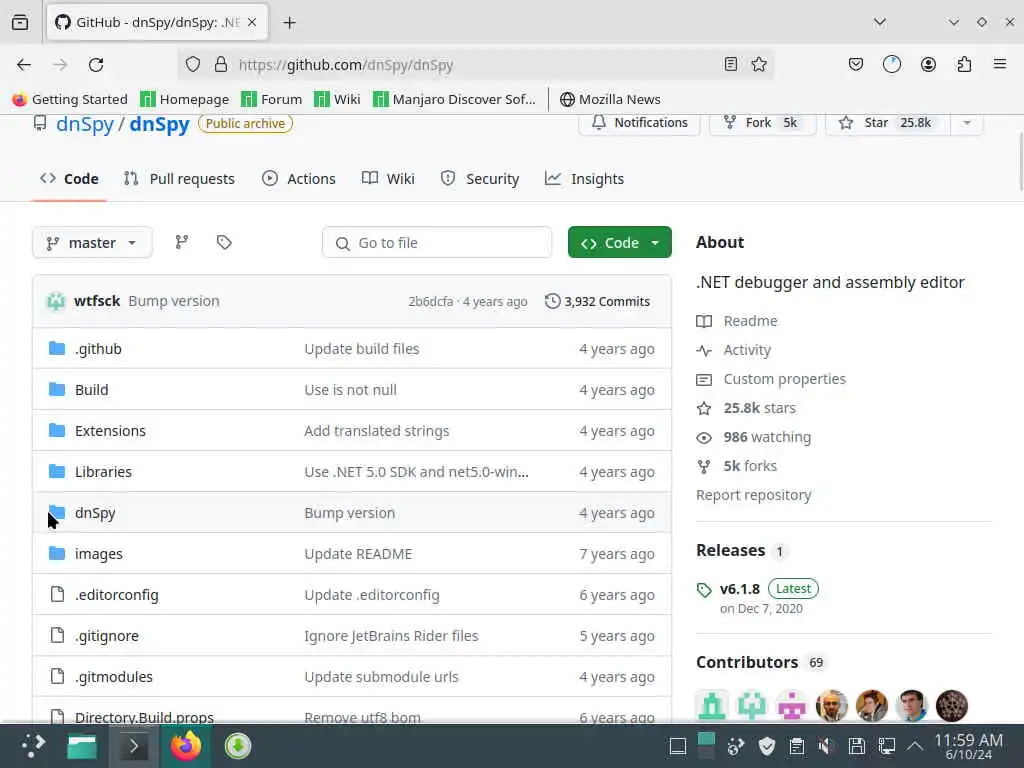Viewport: 1024px width, 768px height.
Task: Open the first contributor avatar
Action: coord(712,706)
